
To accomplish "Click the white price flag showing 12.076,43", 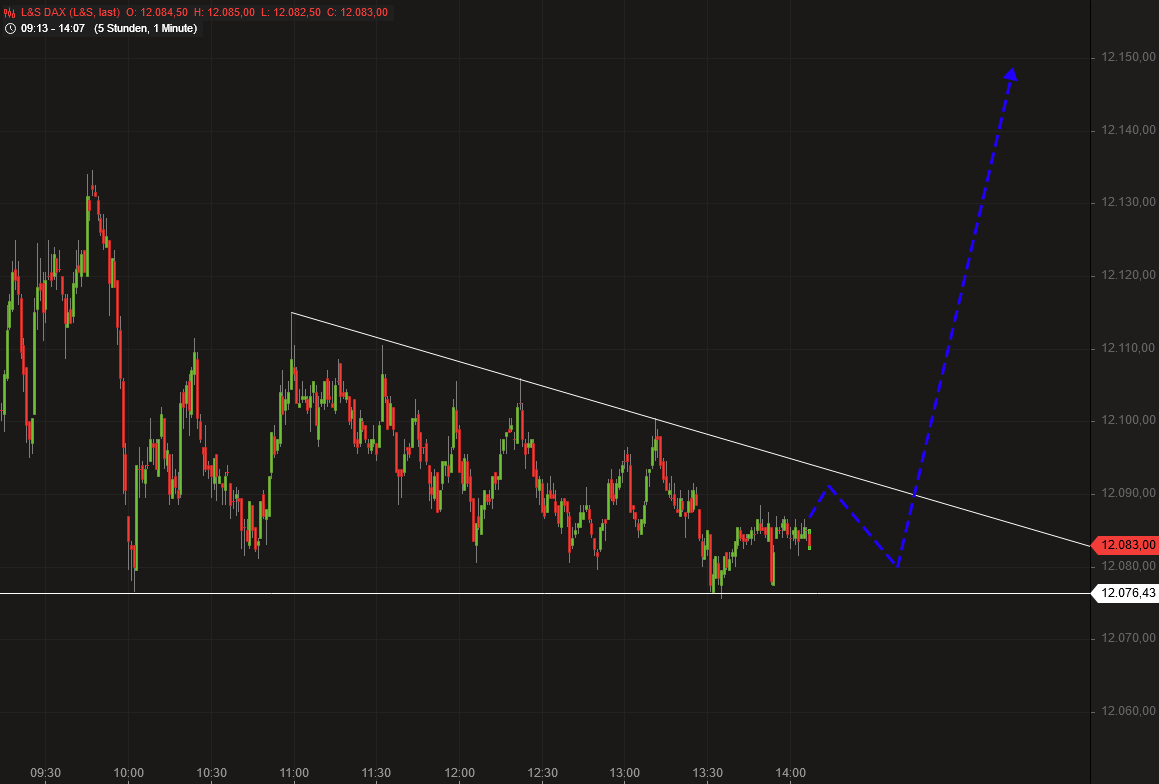I will (x=1125, y=592).
